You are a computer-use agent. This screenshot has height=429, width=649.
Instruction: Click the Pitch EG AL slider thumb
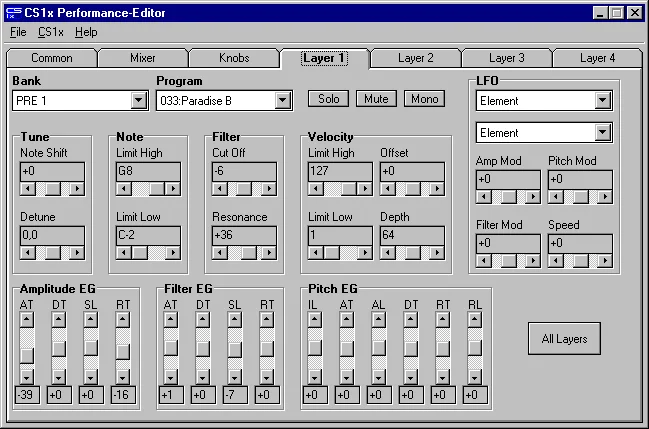379,349
